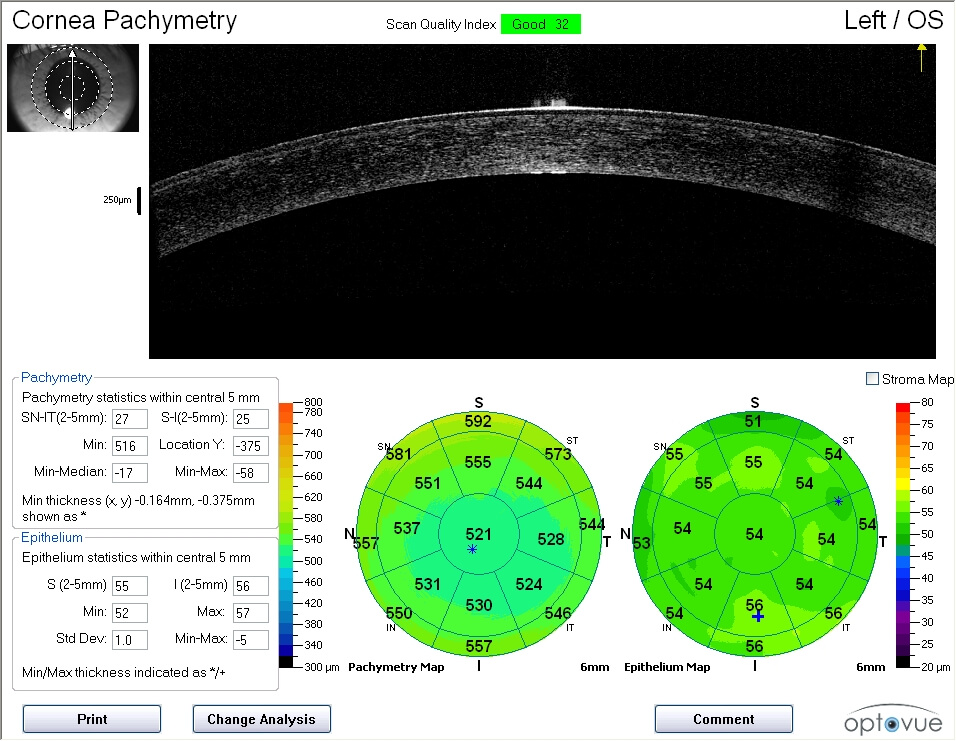Screen dimensions: 956x741
Task: Select epithelium S (2-5mm) field
Action: click(x=130, y=586)
